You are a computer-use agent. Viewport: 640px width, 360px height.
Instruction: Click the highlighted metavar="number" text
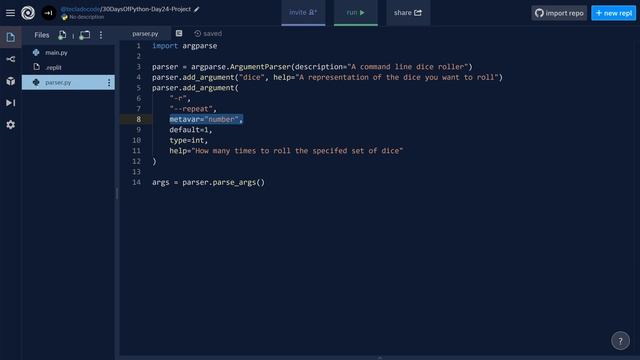pyautogui.click(x=206, y=119)
